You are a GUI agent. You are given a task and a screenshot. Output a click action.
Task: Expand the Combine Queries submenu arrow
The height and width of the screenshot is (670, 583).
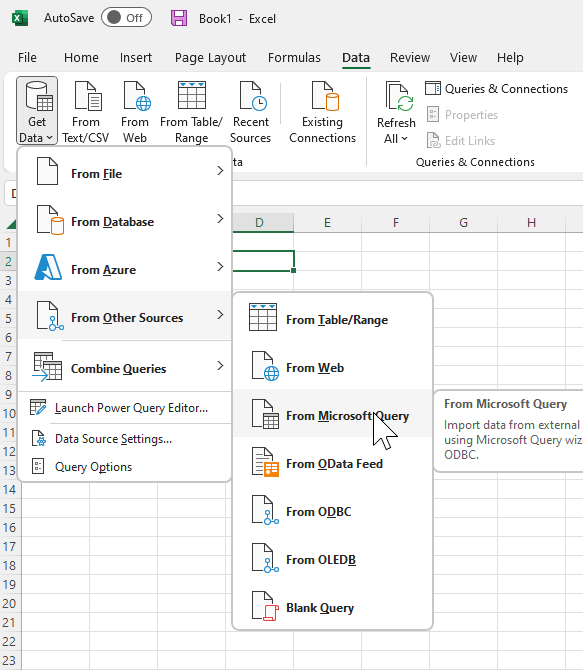point(220,365)
